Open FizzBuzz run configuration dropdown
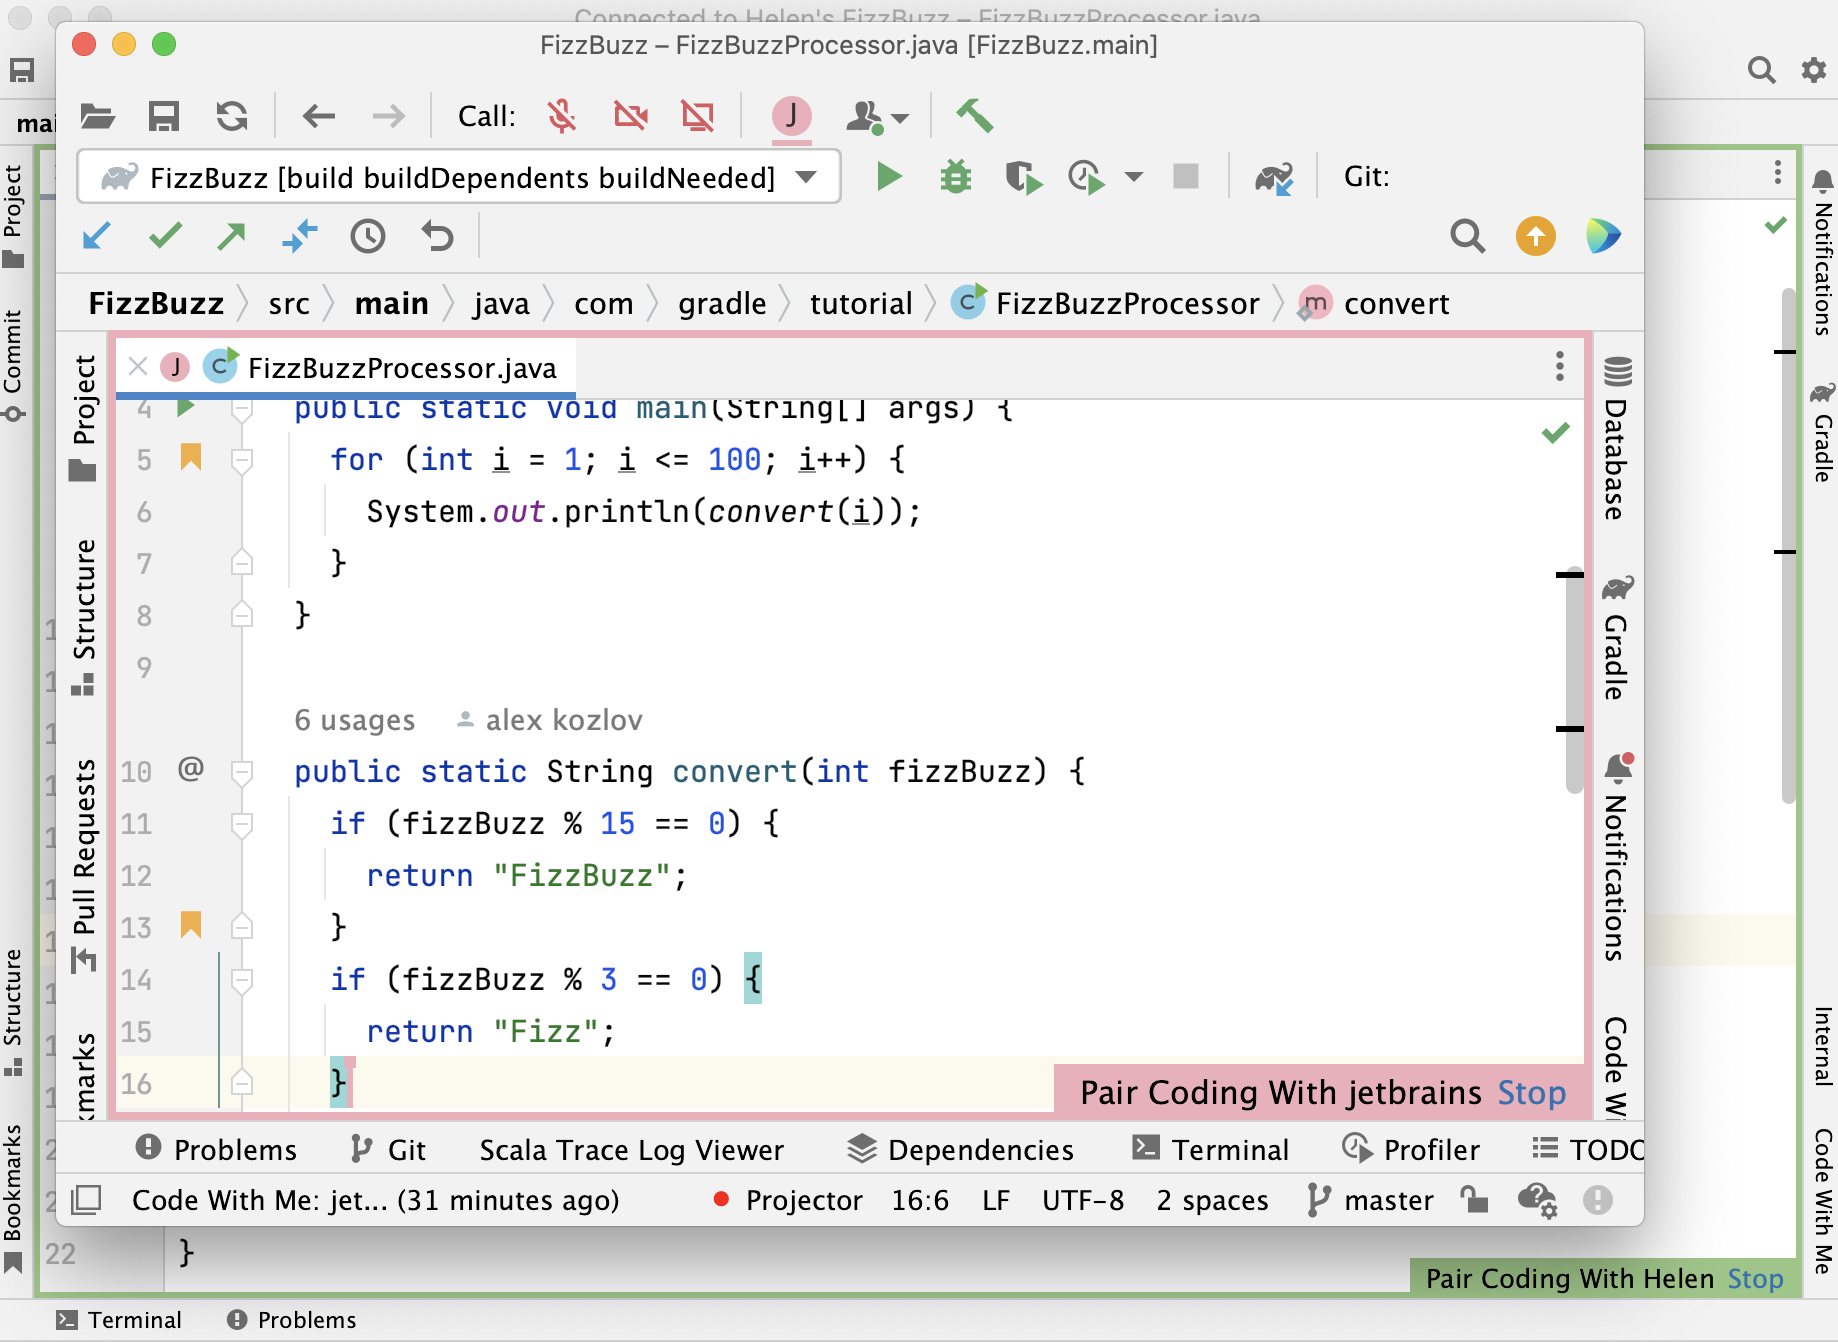This screenshot has height=1342, width=1838. coord(459,178)
